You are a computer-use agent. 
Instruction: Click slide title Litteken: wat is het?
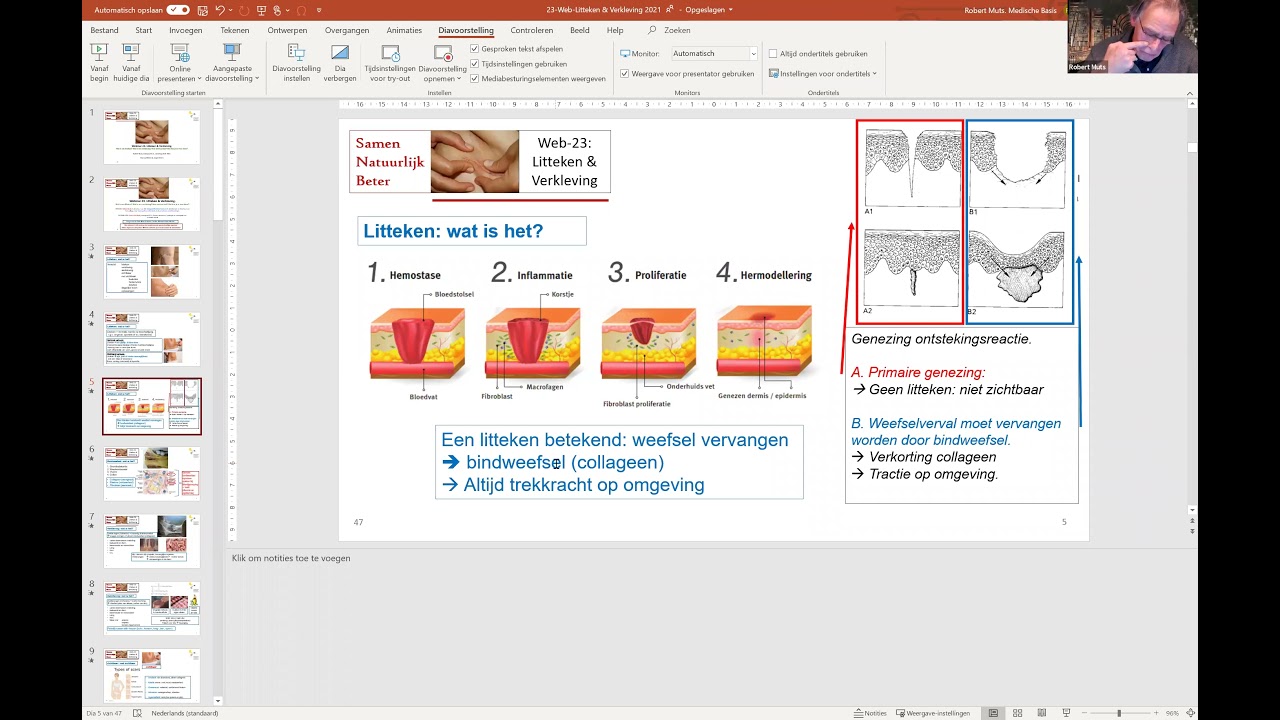tap(453, 231)
